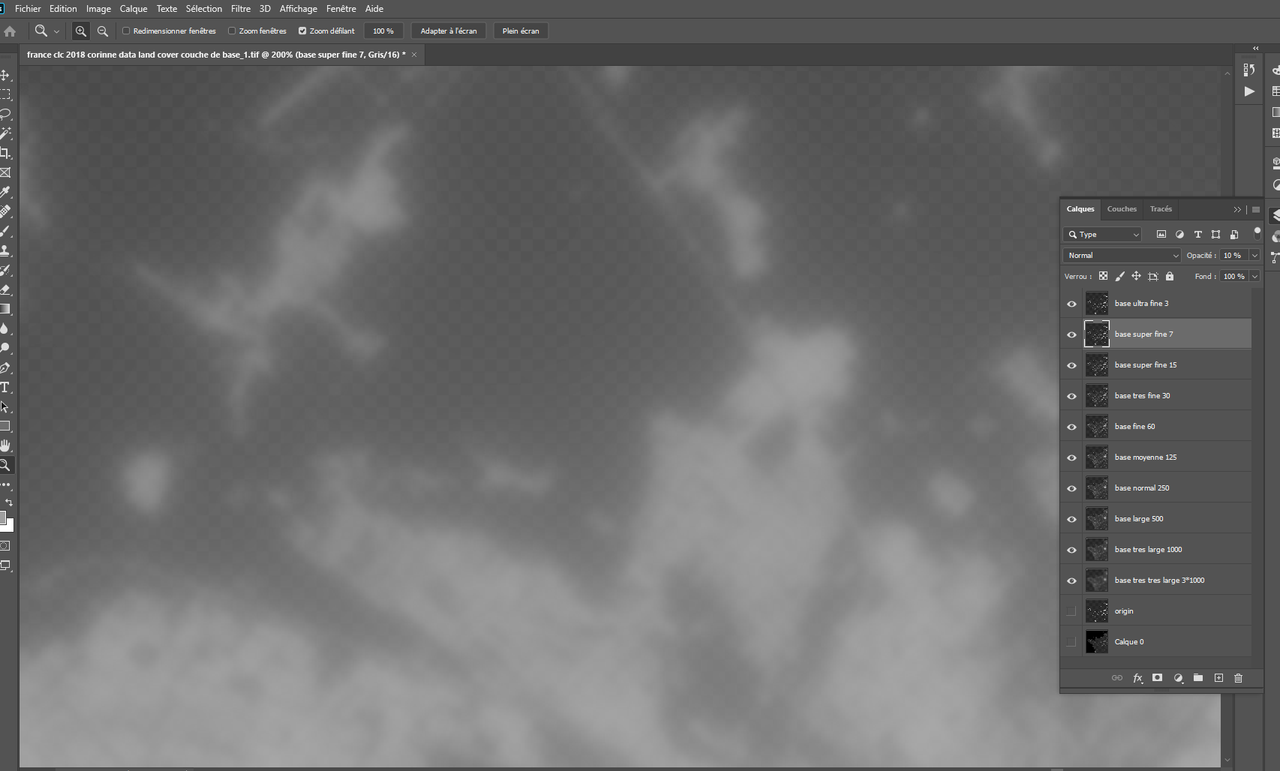Enable Zoom fenêtres checkbox
This screenshot has height=771, width=1280.
(232, 31)
